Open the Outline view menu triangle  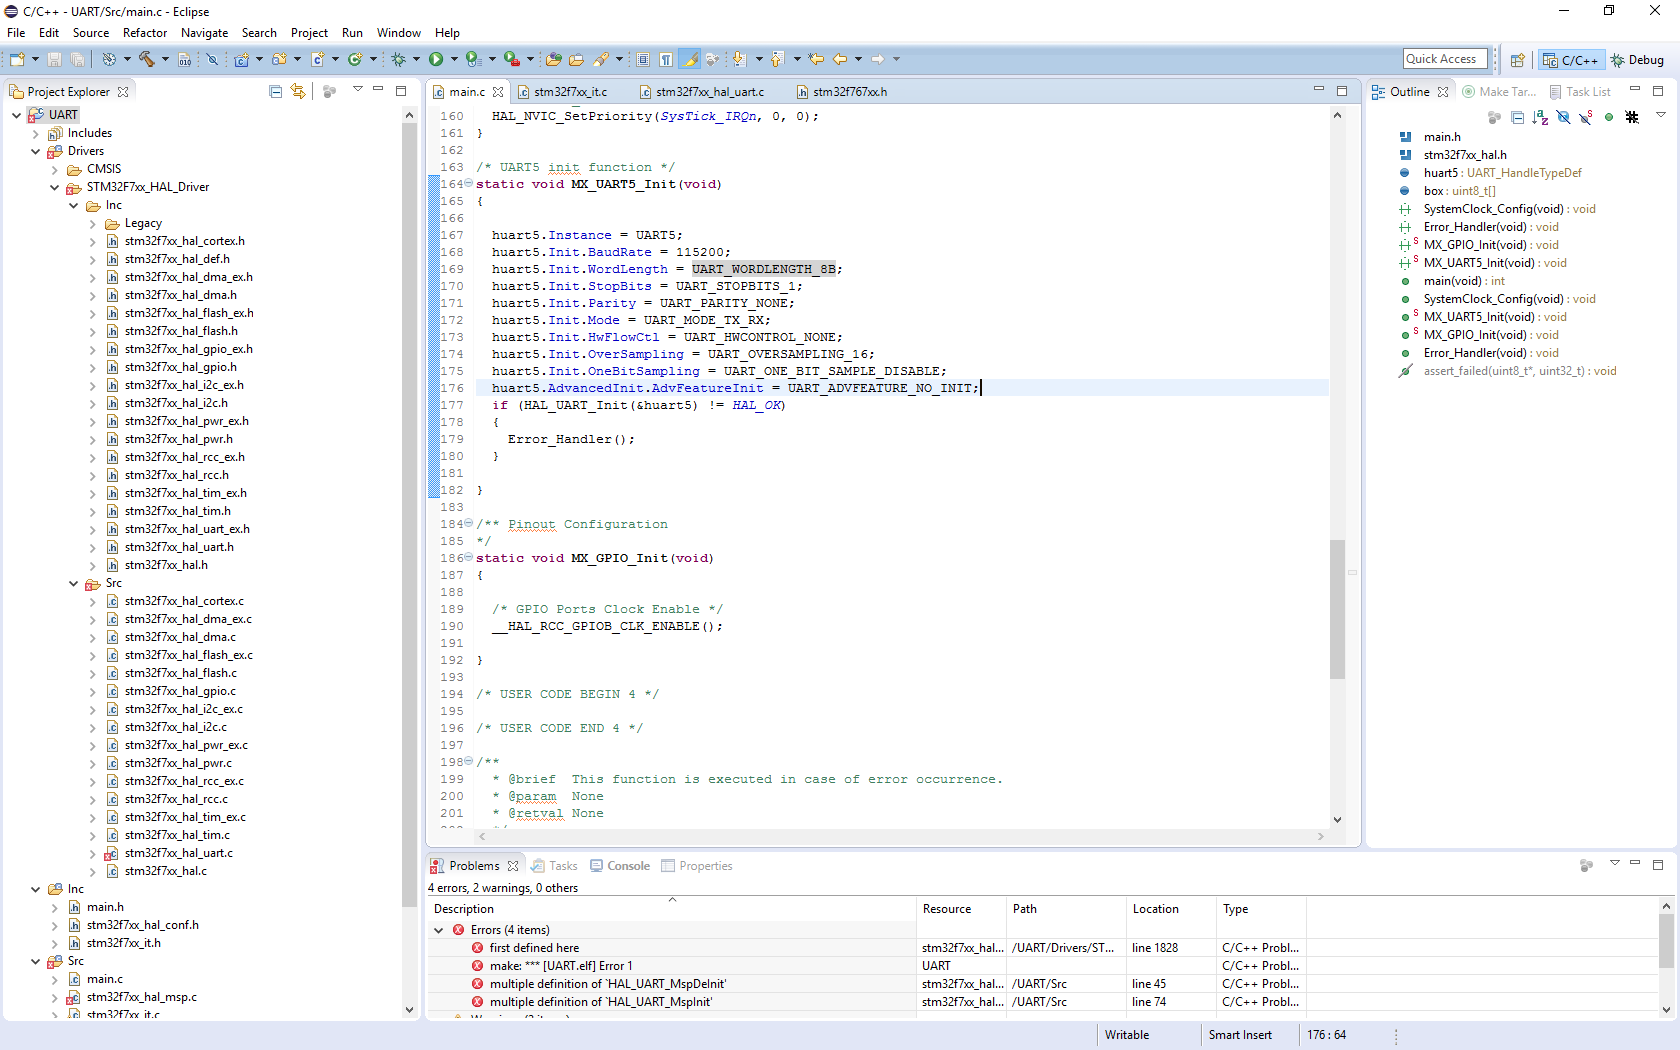click(x=1661, y=115)
